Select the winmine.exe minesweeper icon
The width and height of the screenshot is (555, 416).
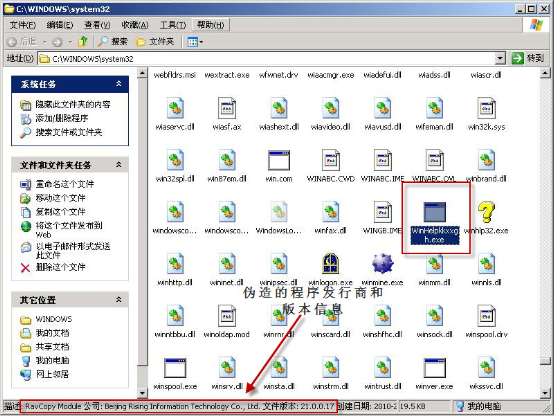(383, 264)
